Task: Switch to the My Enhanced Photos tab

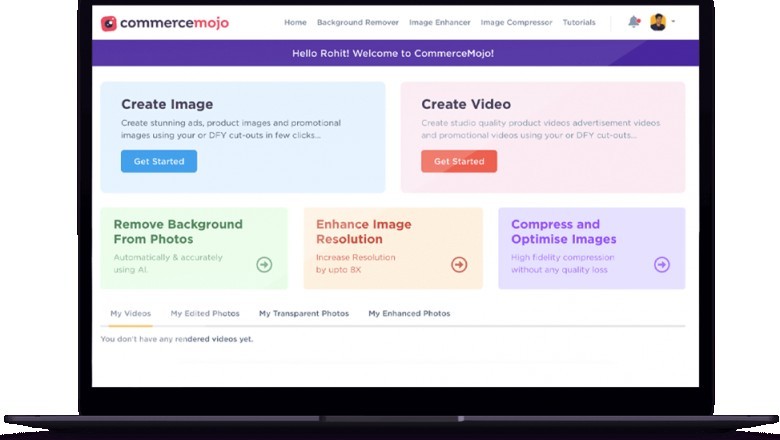Action: [409, 314]
